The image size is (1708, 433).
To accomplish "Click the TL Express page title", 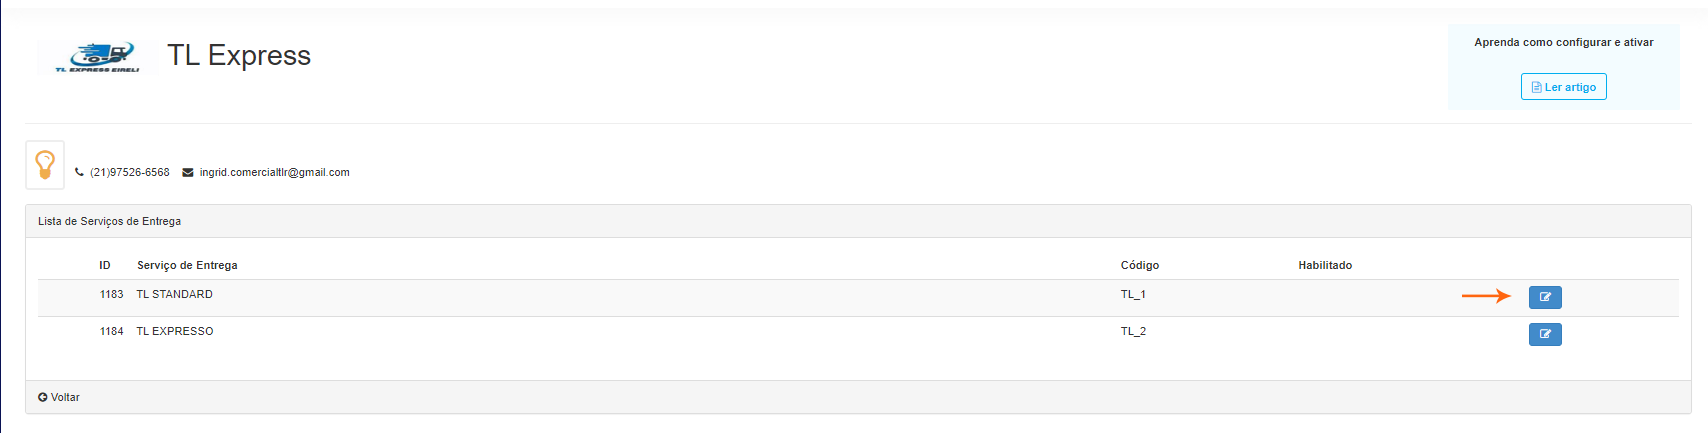I will tap(239, 55).
